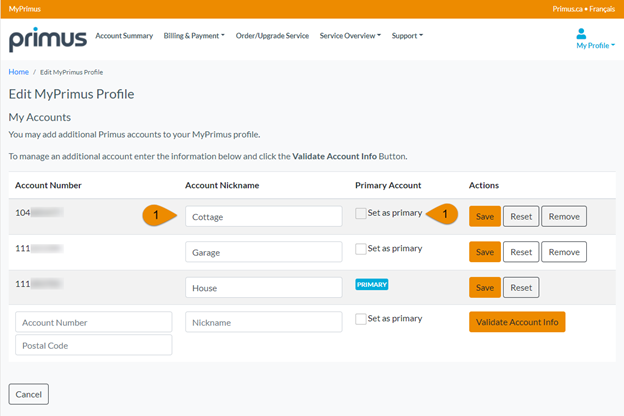Focus the Postal Code field
The width and height of the screenshot is (624, 416).
(94, 345)
